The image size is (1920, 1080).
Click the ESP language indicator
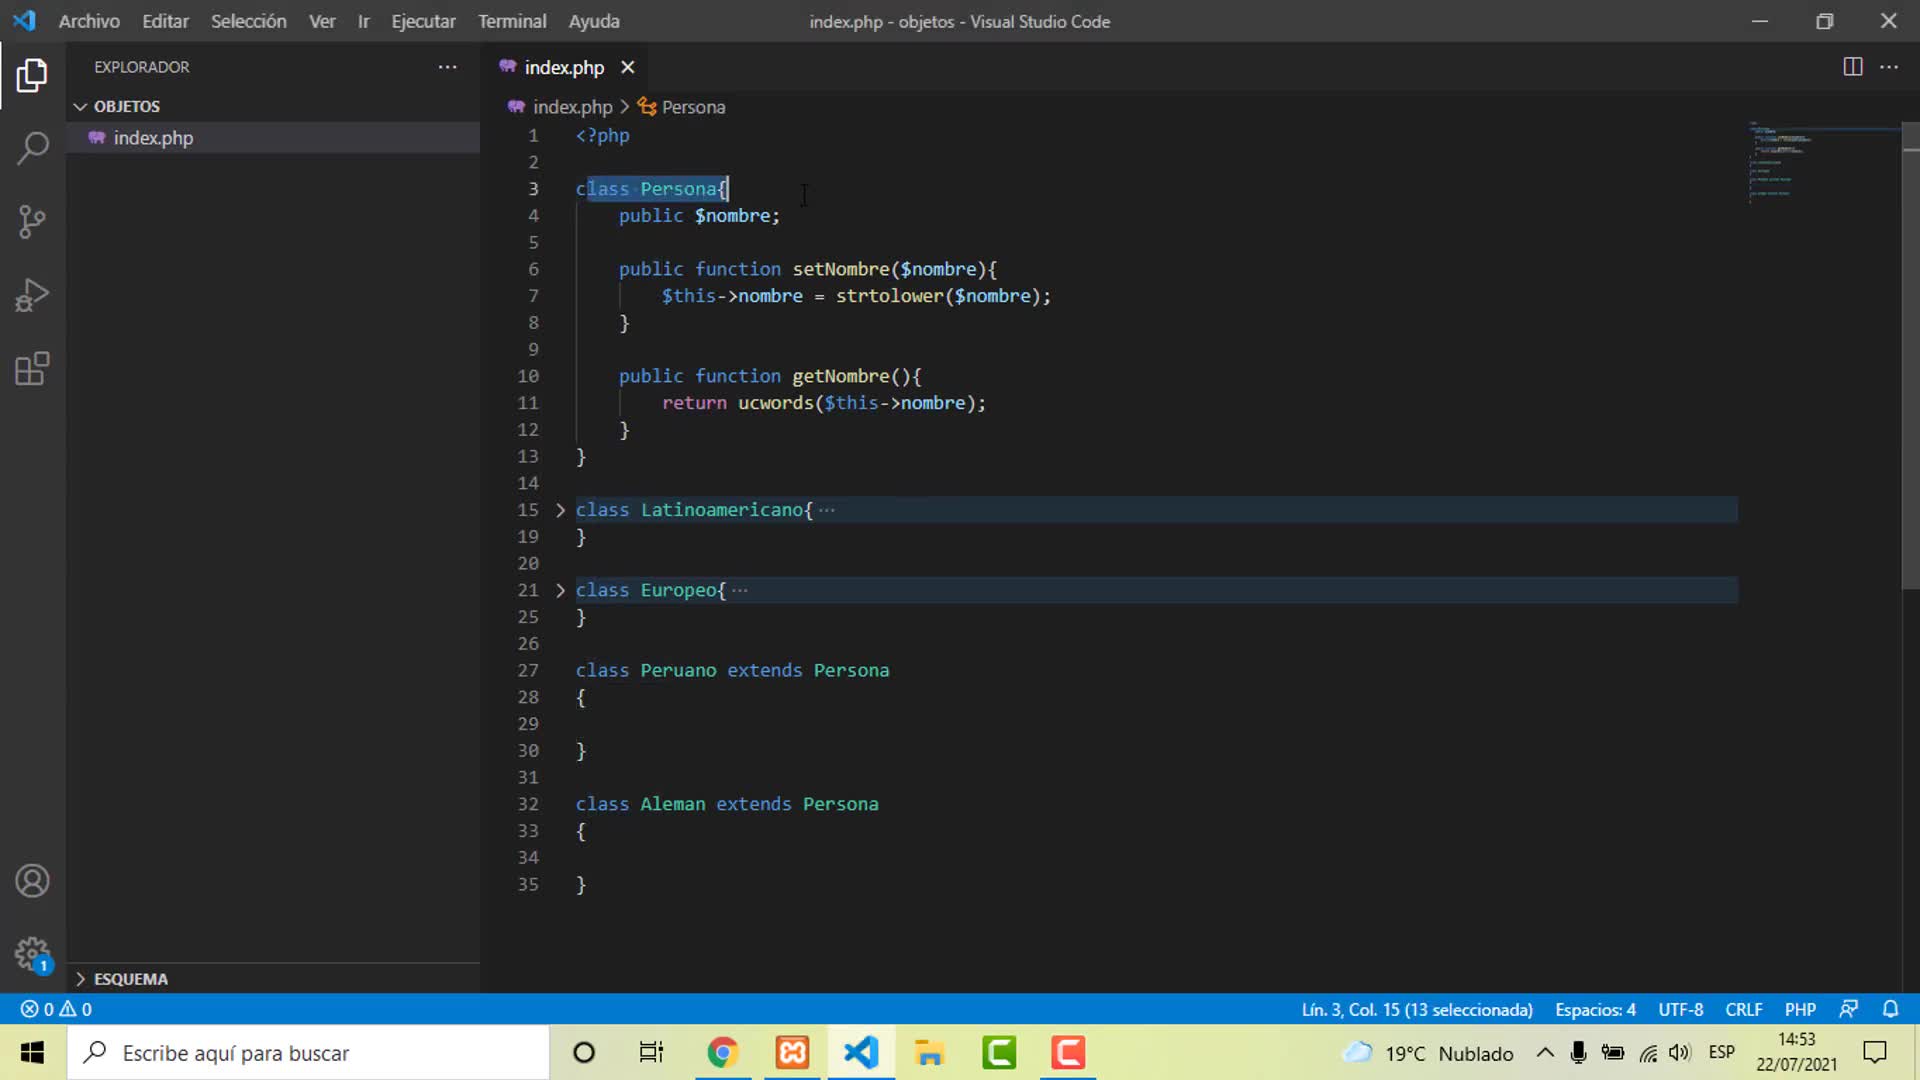pos(1721,1052)
